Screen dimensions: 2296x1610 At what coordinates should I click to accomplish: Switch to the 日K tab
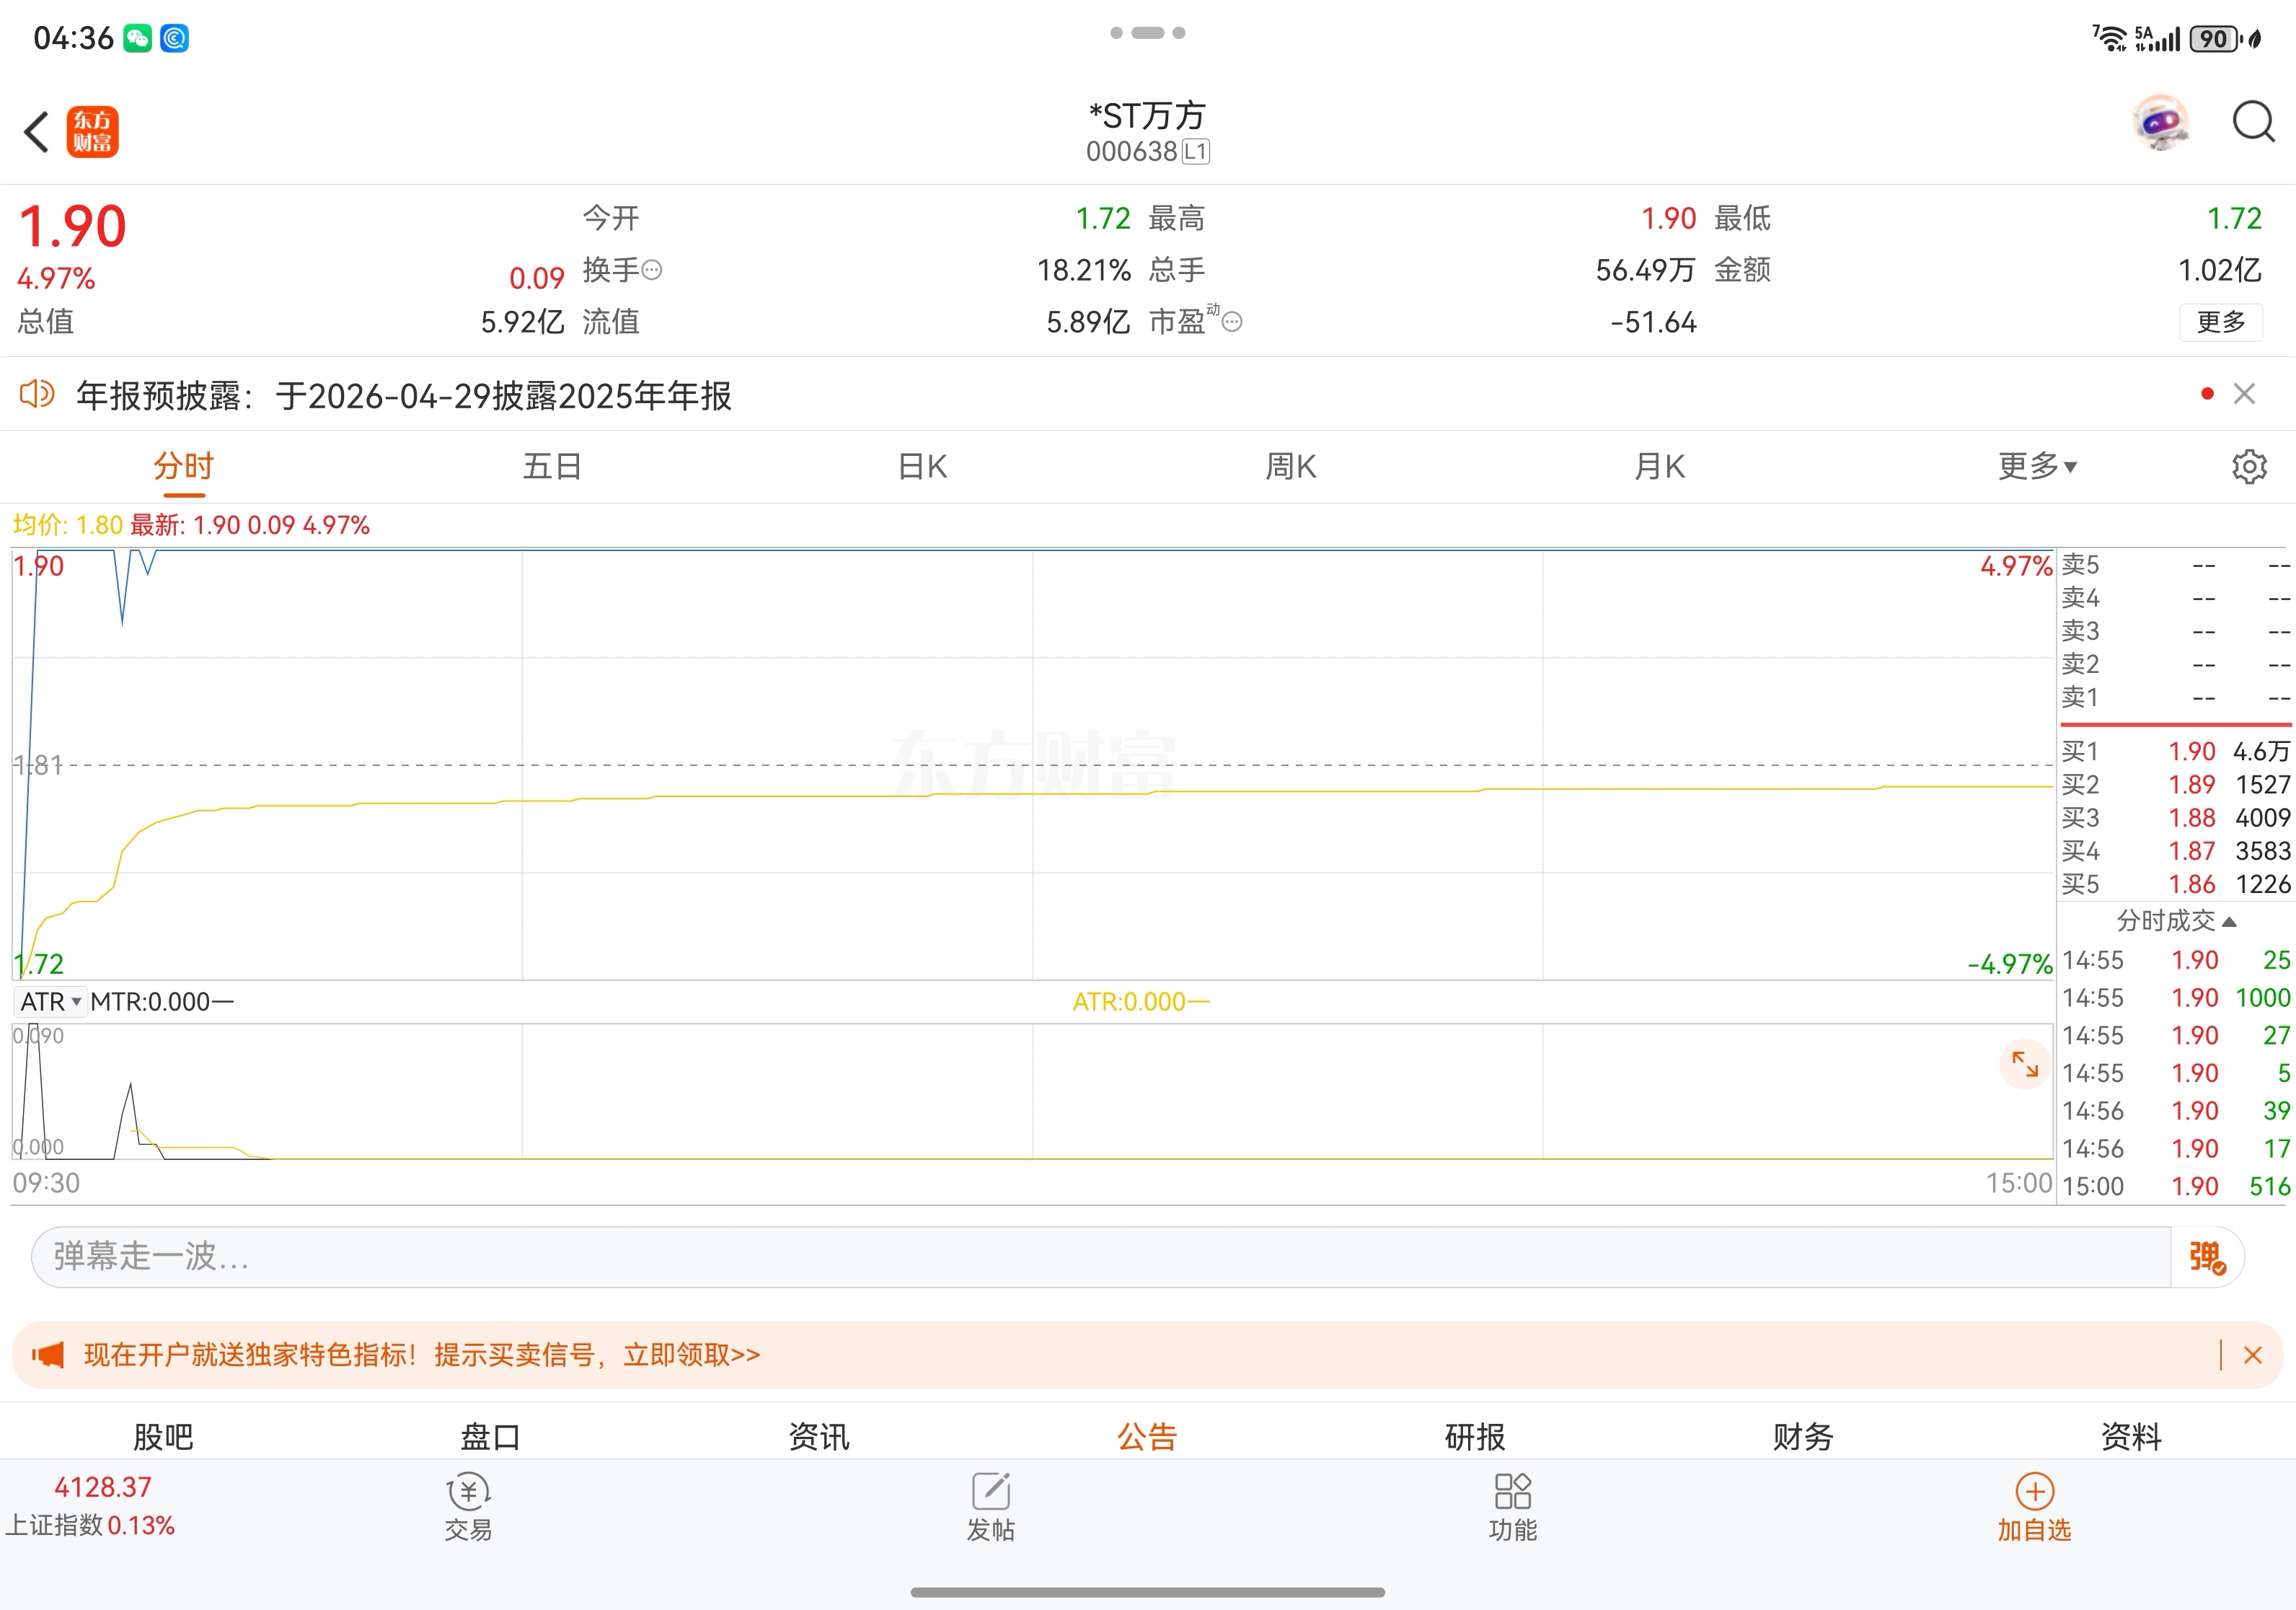[x=922, y=466]
